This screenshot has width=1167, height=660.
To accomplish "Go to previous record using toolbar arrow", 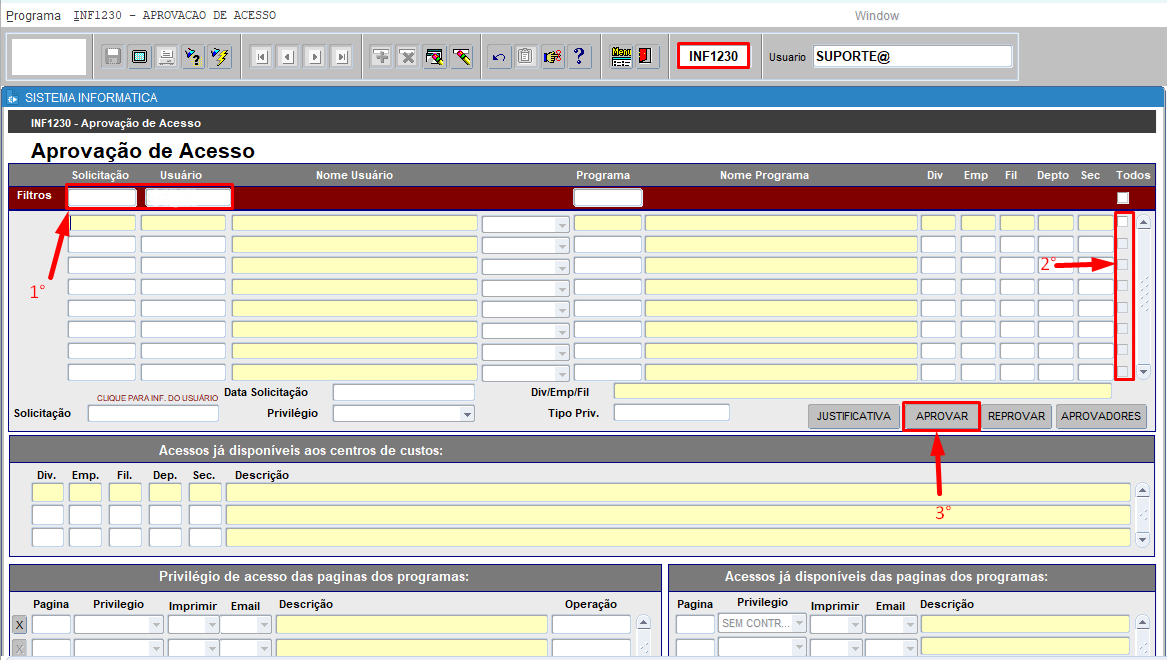I will [x=288, y=57].
